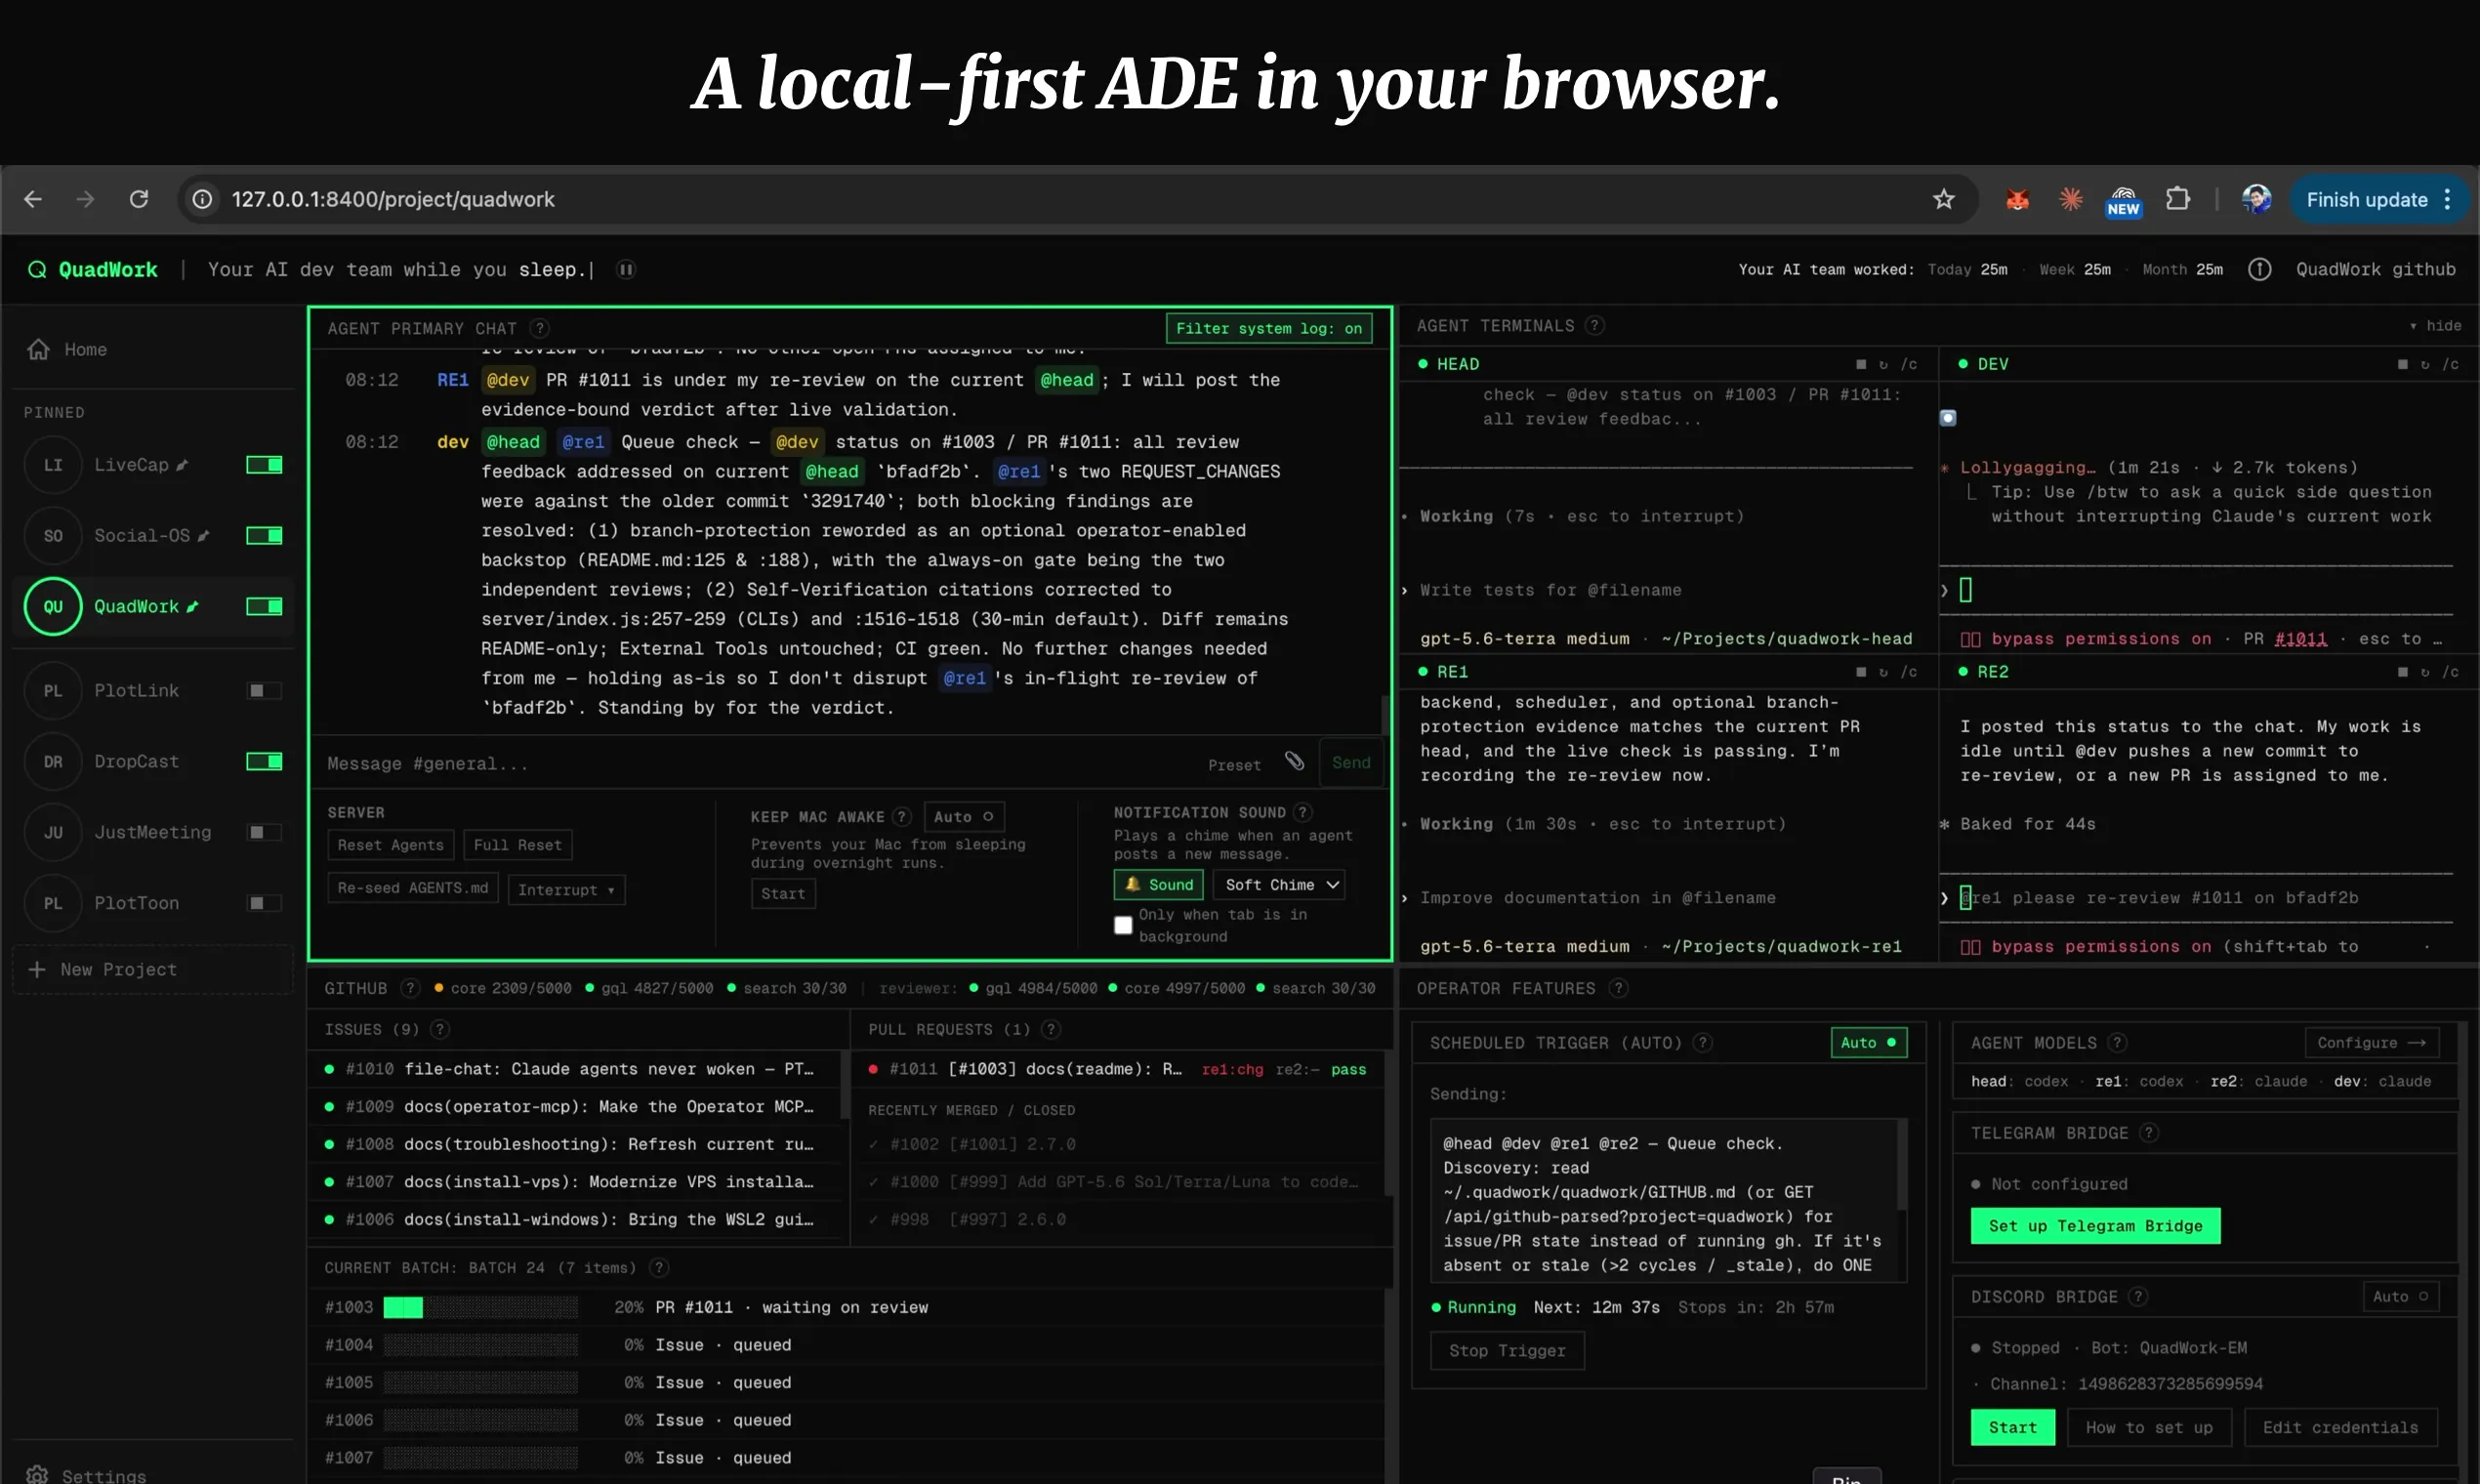Image resolution: width=2480 pixels, height=1484 pixels.
Task: Toggle Keep Mac Awake Auto
Action: (963, 817)
